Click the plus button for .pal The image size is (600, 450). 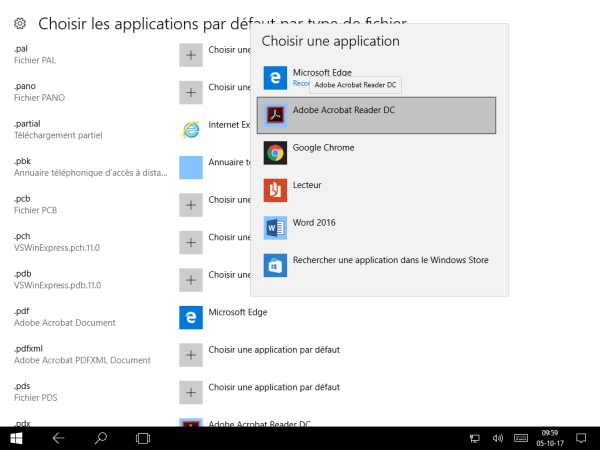coord(191,55)
